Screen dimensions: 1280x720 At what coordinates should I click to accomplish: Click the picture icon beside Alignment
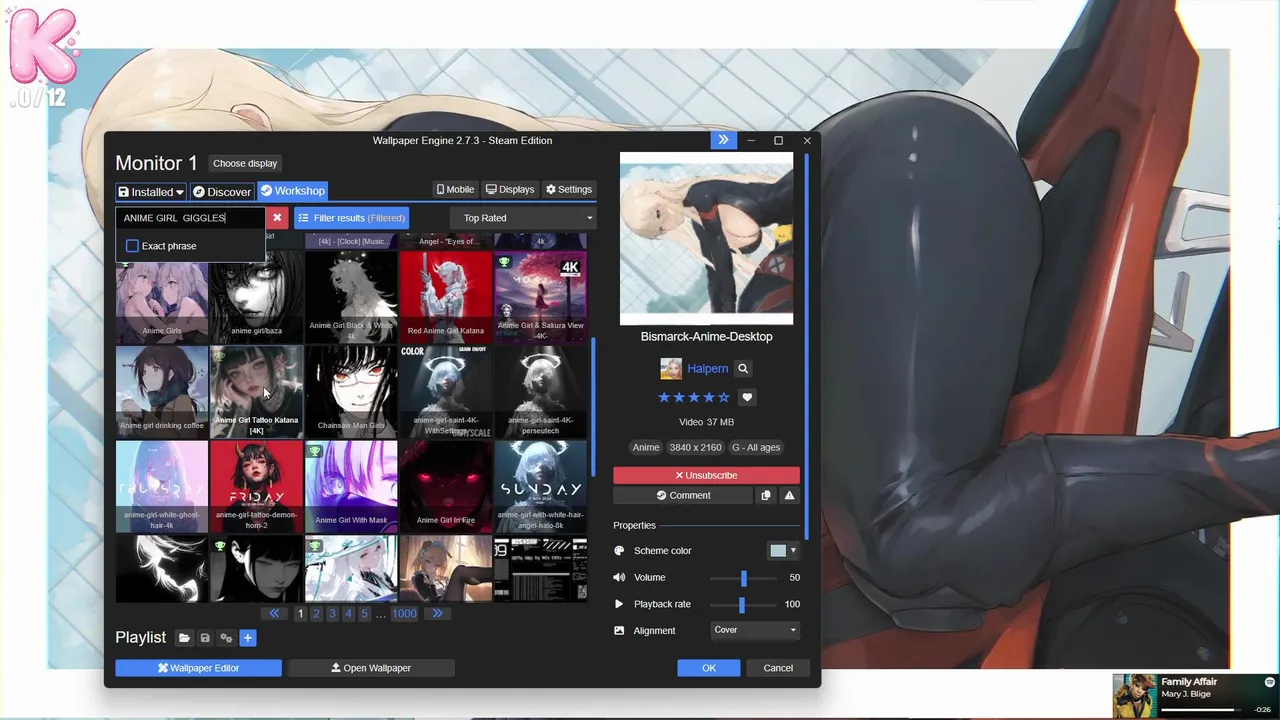(x=619, y=631)
